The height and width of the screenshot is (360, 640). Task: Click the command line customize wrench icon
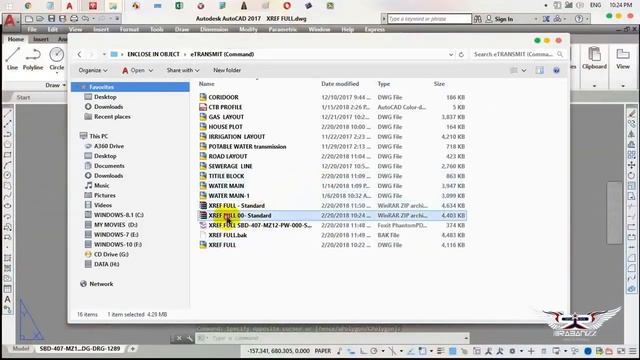coord(189,338)
